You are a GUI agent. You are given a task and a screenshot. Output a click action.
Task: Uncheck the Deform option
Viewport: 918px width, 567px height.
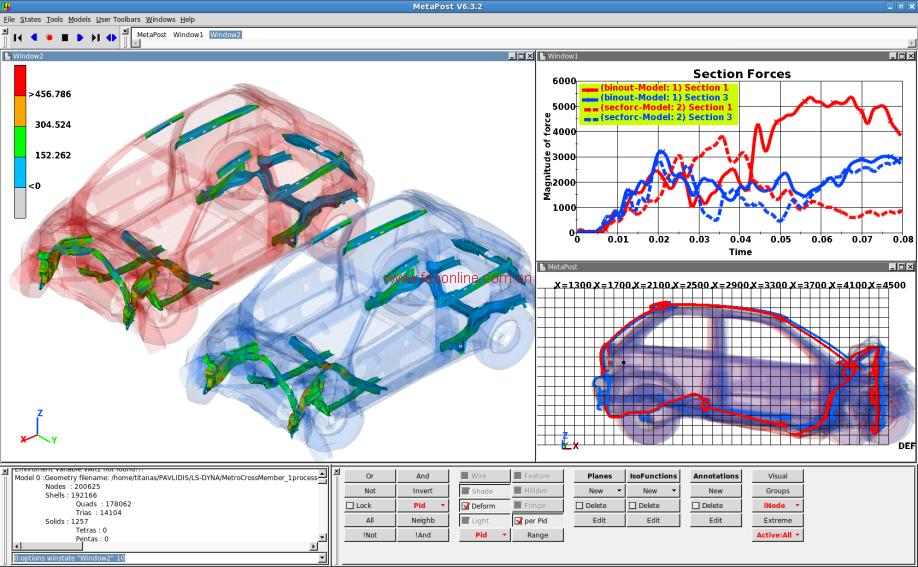[x=466, y=506]
